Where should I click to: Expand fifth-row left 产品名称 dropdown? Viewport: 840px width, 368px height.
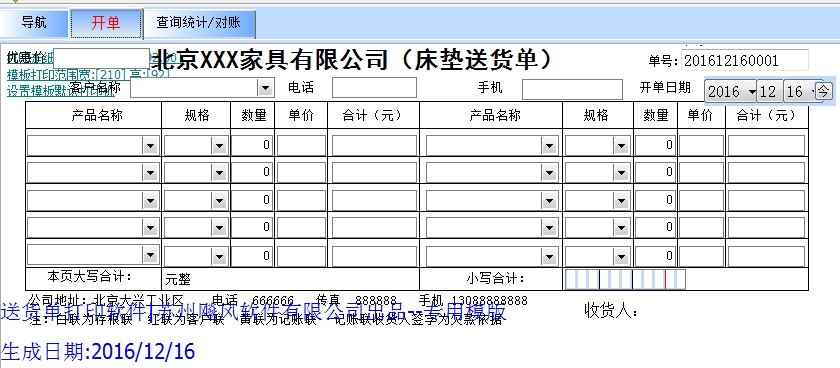150,256
